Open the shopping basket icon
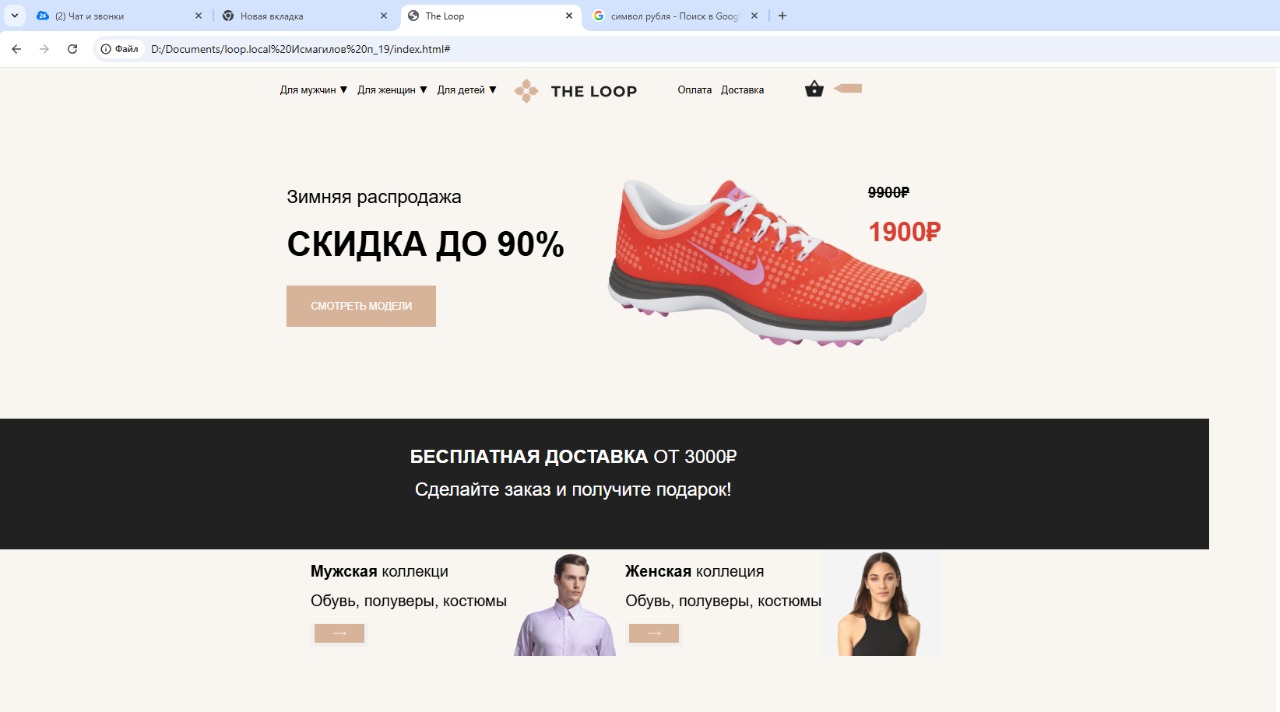 click(814, 89)
